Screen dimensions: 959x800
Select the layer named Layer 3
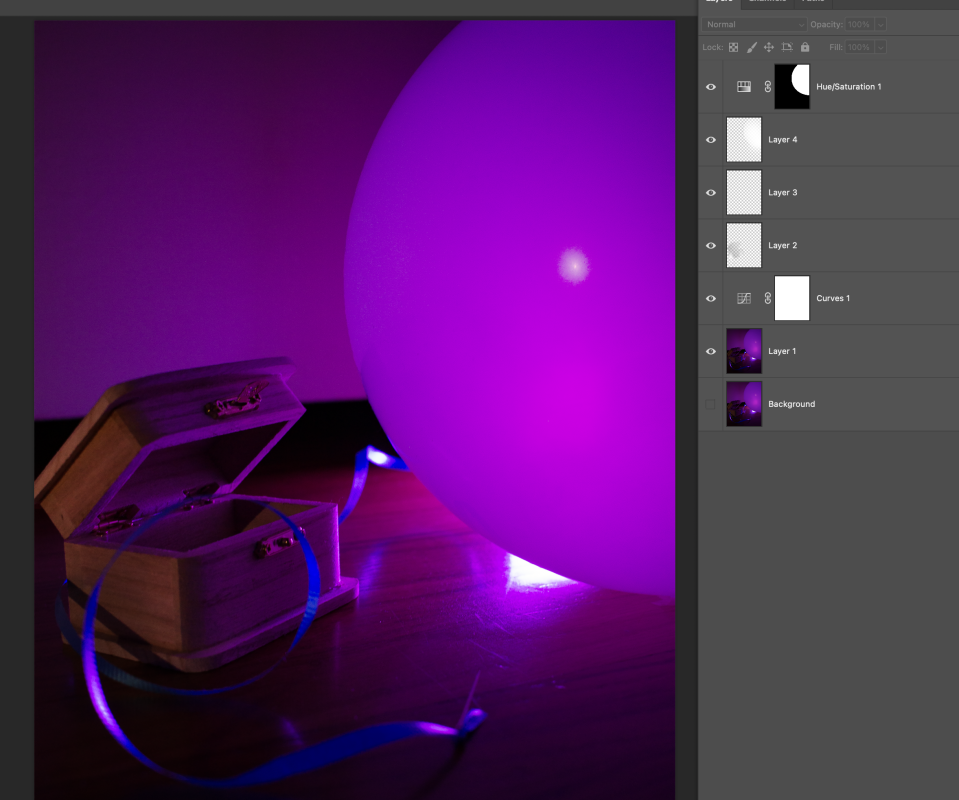782,193
